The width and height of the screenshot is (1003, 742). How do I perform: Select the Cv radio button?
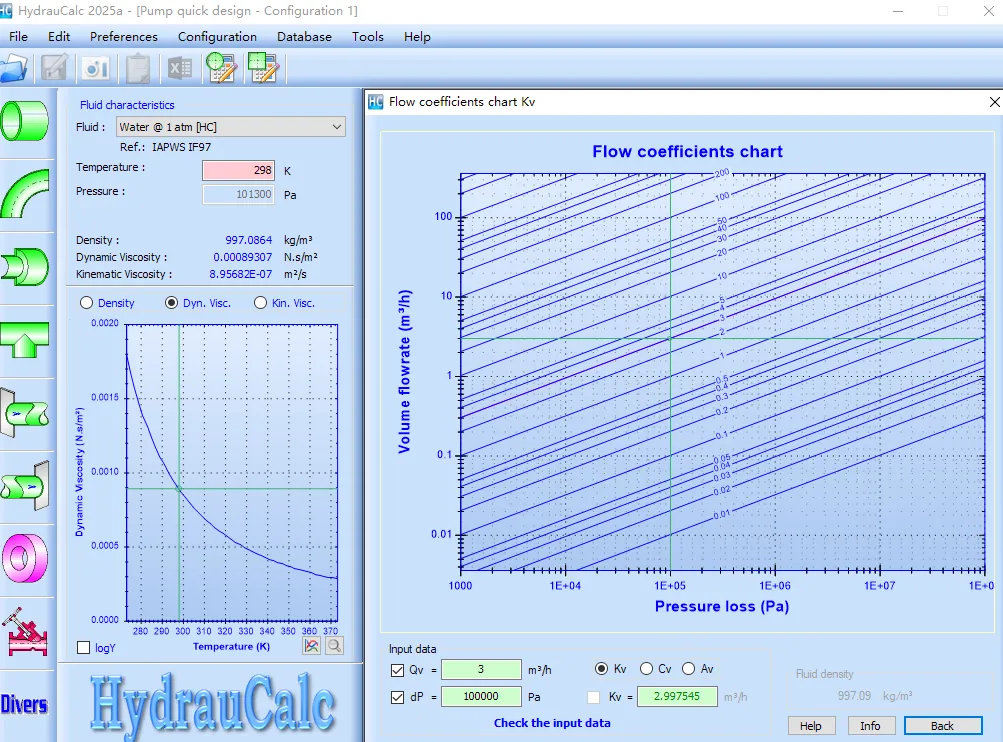click(647, 669)
